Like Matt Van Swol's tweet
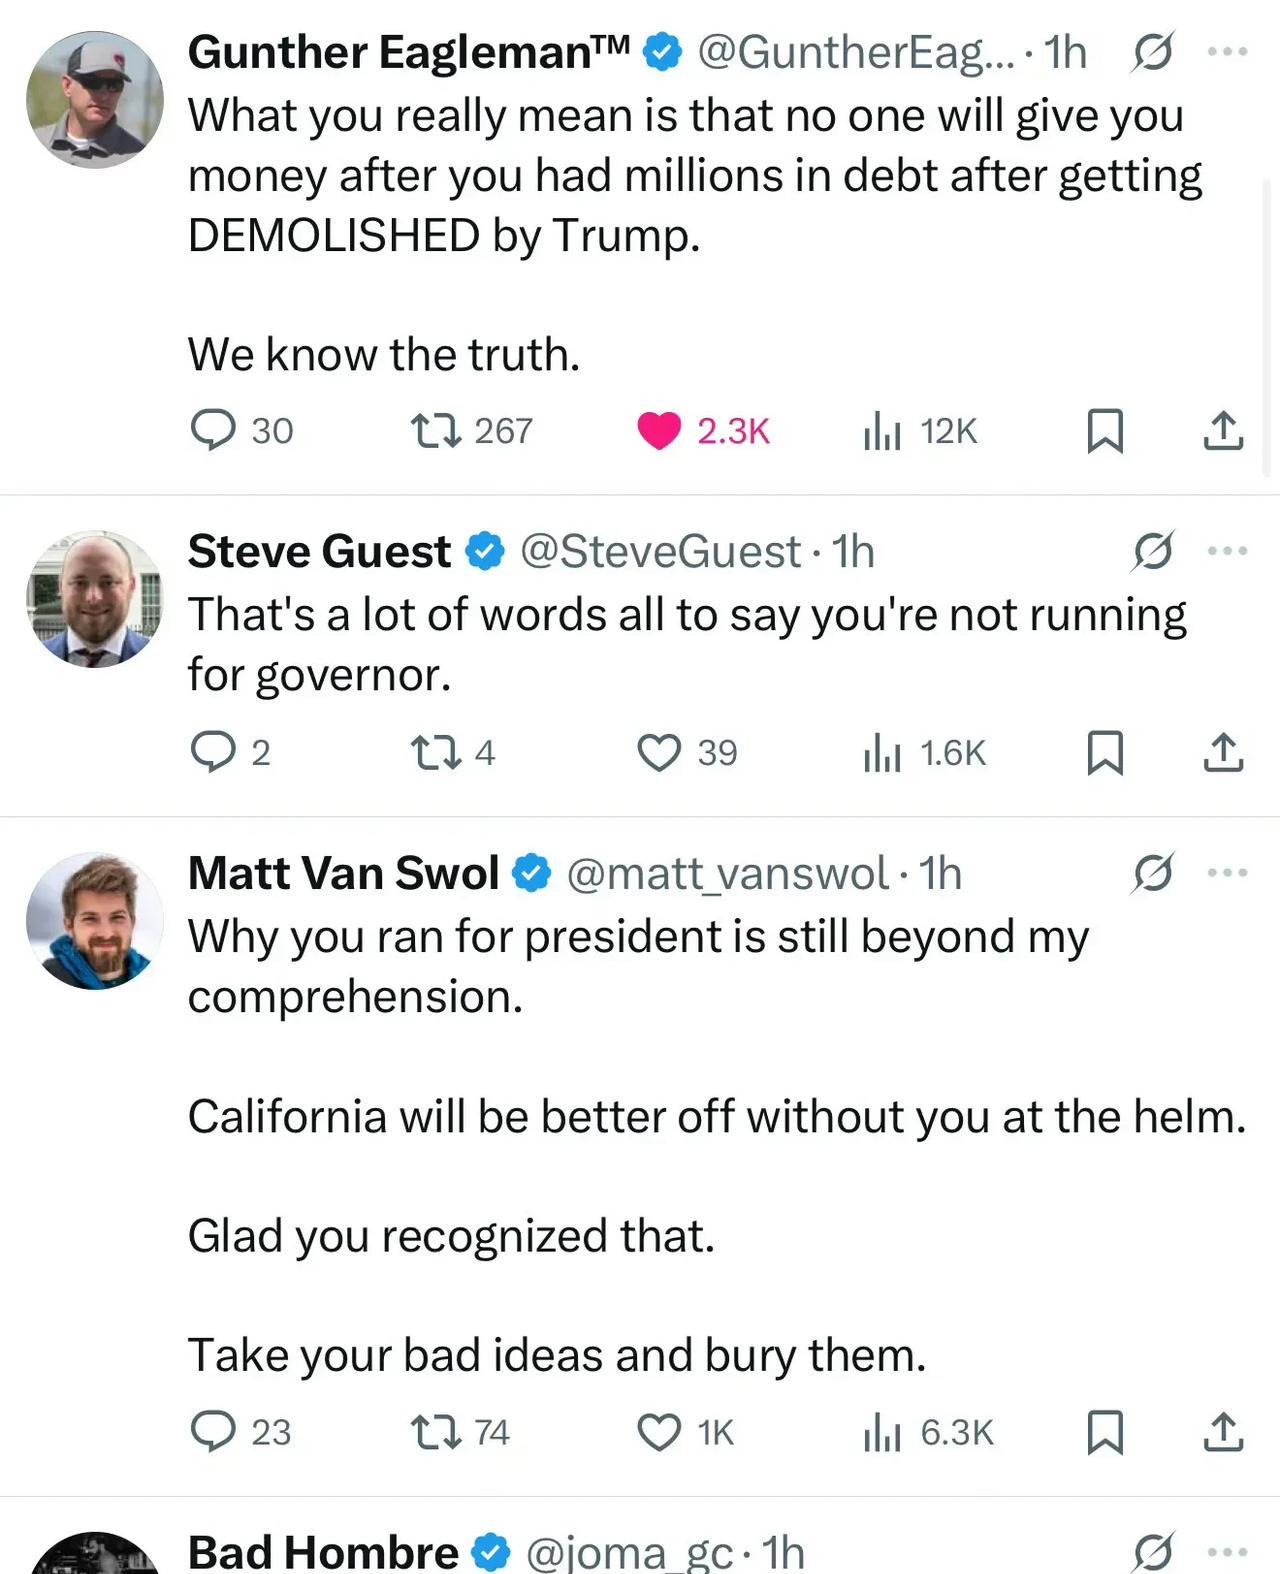Viewport: 1280px width, 1574px height. [x=659, y=1432]
